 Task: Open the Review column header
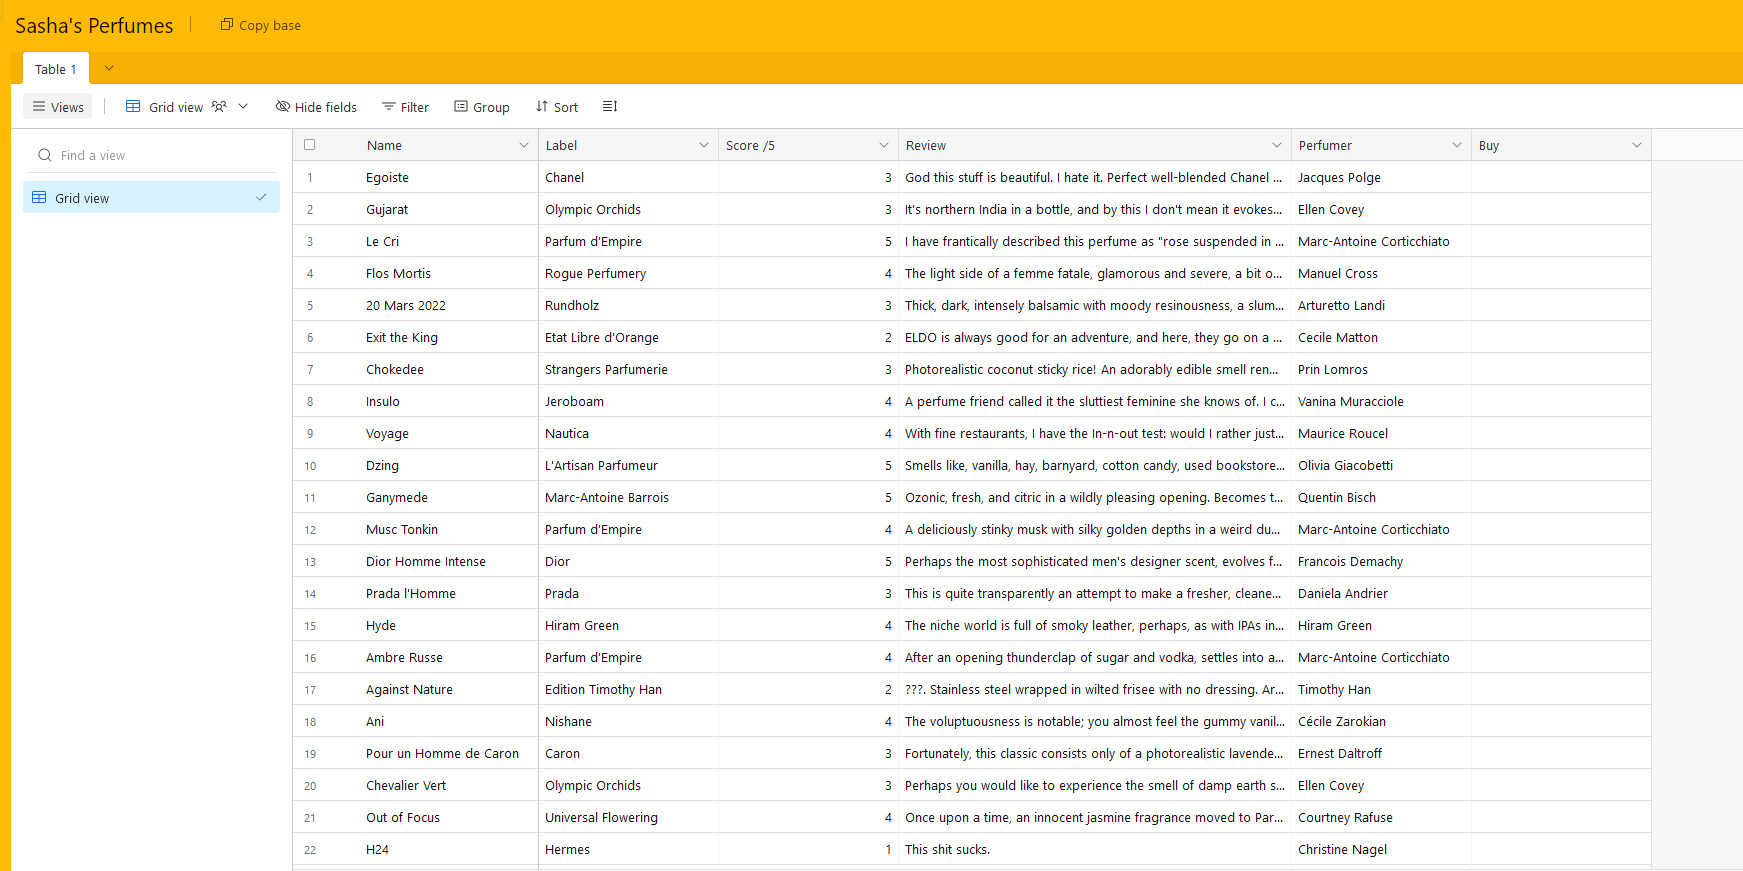click(x=1085, y=145)
